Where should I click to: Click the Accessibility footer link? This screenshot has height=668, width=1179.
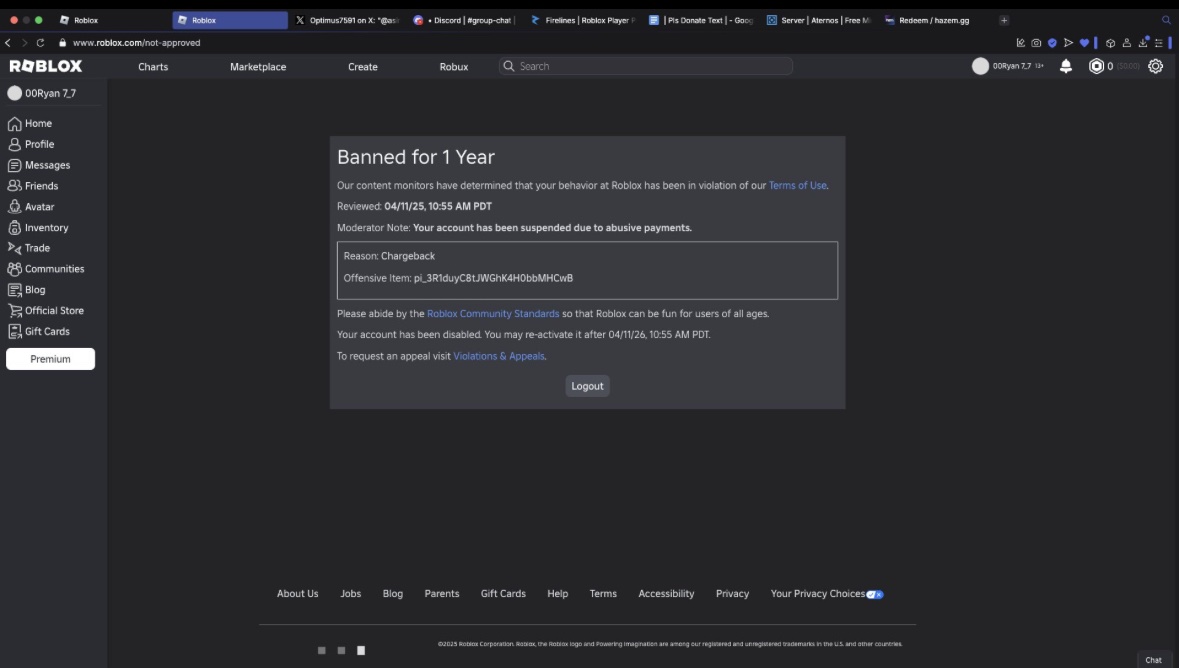[x=666, y=594]
